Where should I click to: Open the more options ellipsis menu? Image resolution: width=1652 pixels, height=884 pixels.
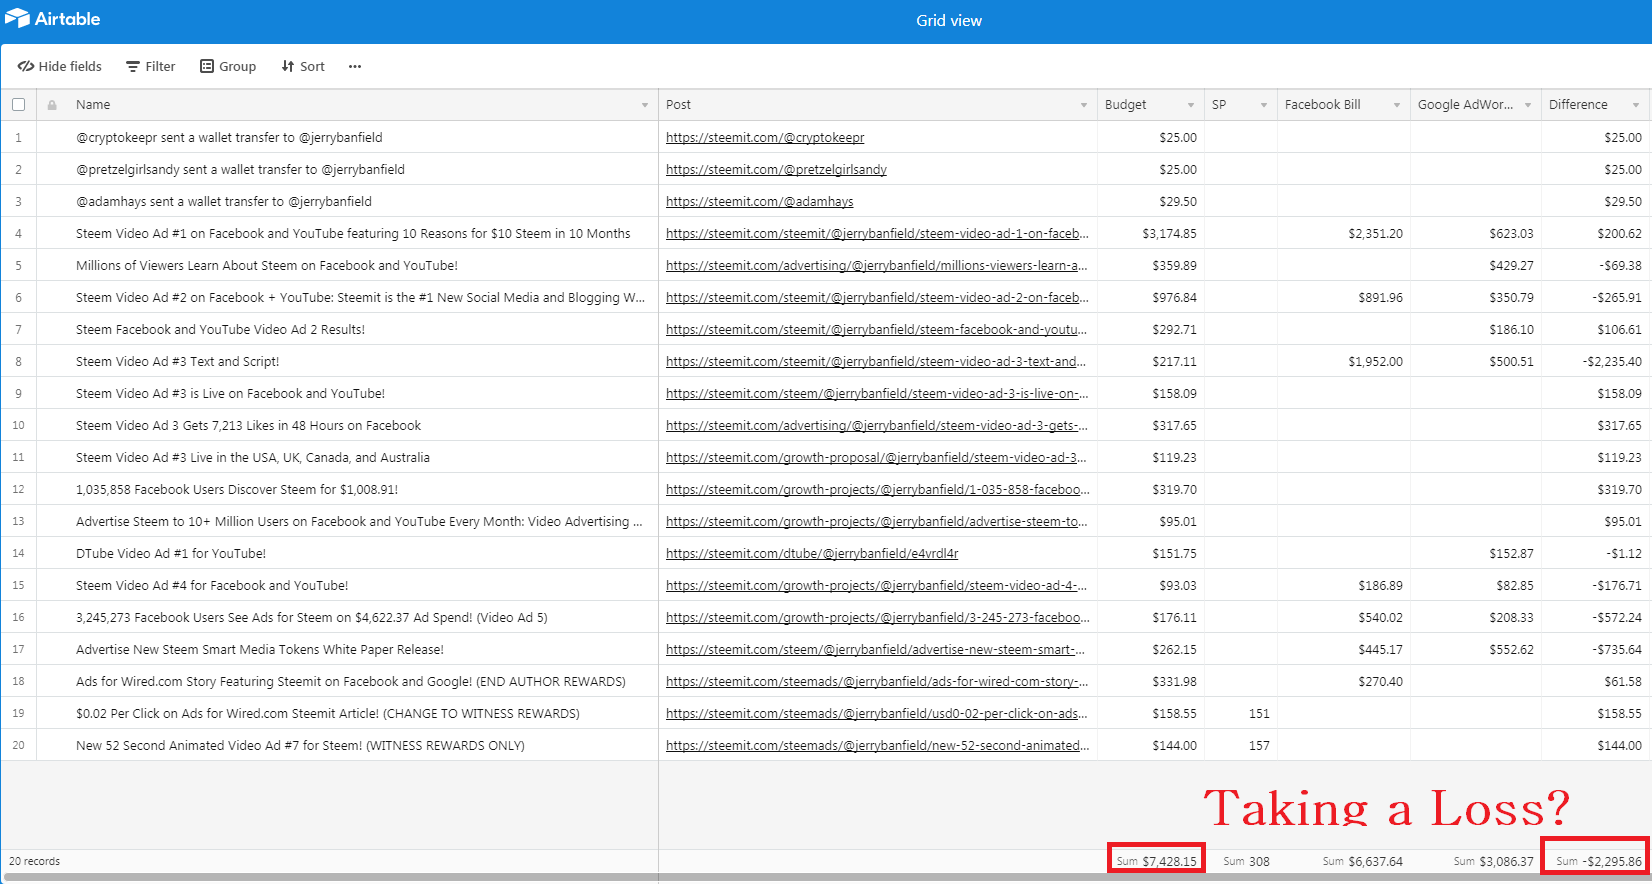click(355, 66)
